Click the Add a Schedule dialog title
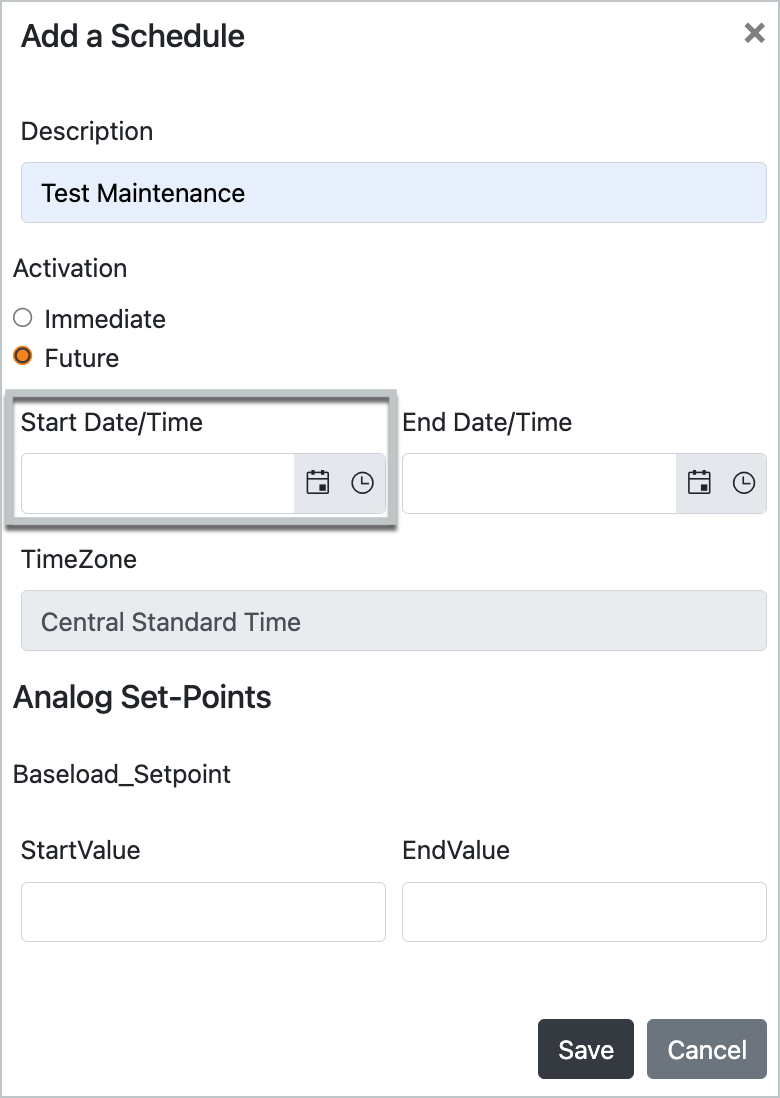780x1098 pixels. (x=131, y=36)
